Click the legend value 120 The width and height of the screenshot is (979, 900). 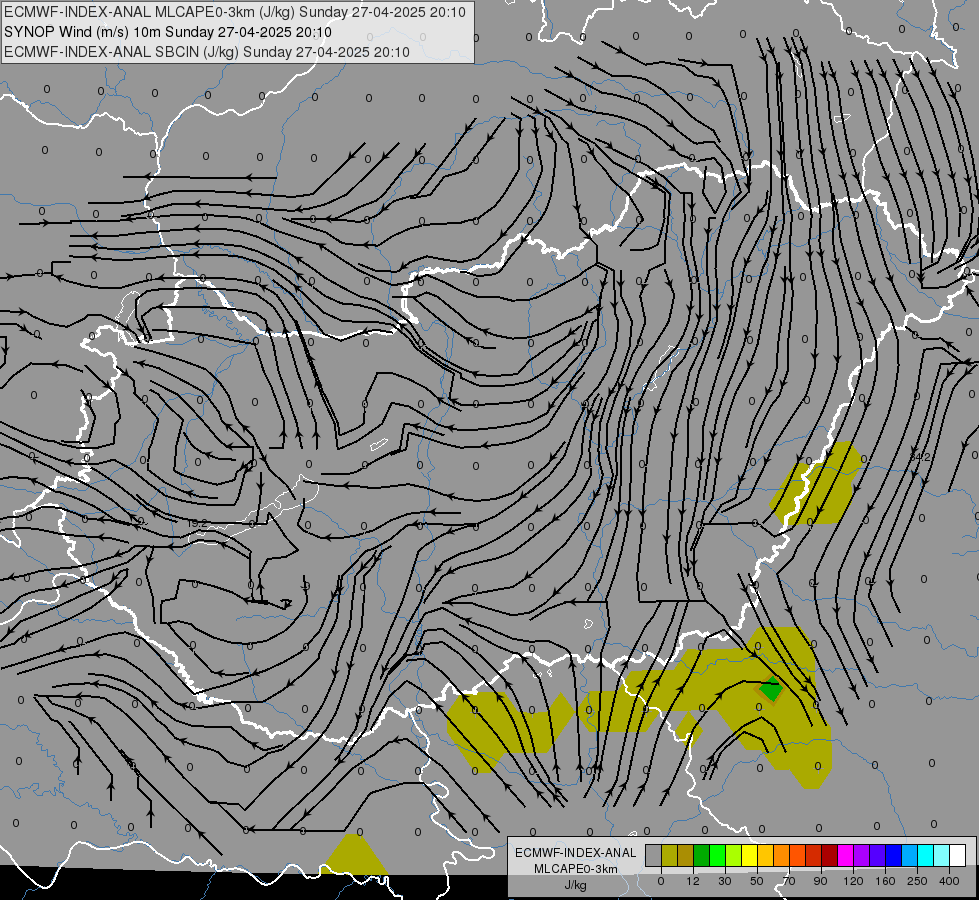(854, 881)
